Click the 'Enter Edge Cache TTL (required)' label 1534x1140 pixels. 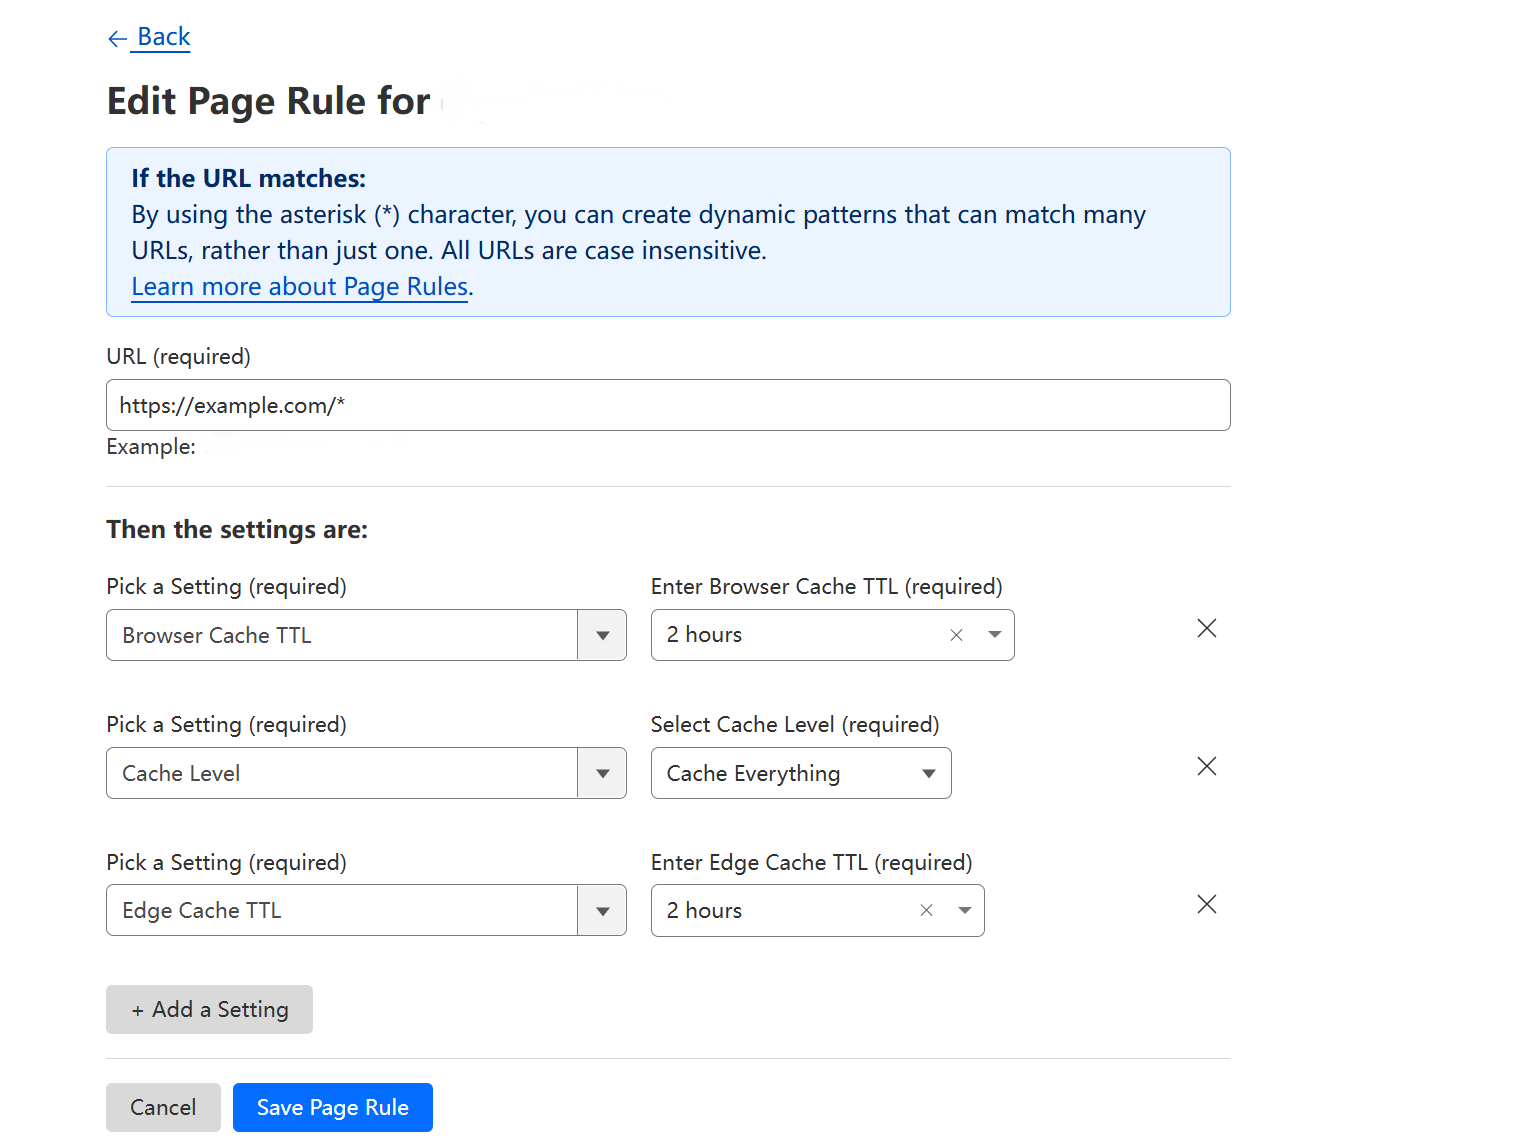(812, 862)
